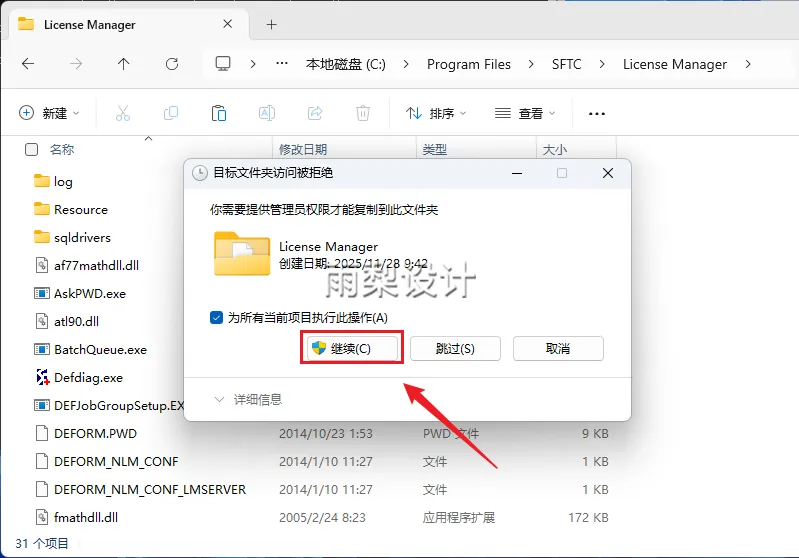Open a new tab with plus
The height and width of the screenshot is (558, 799).
click(x=272, y=24)
